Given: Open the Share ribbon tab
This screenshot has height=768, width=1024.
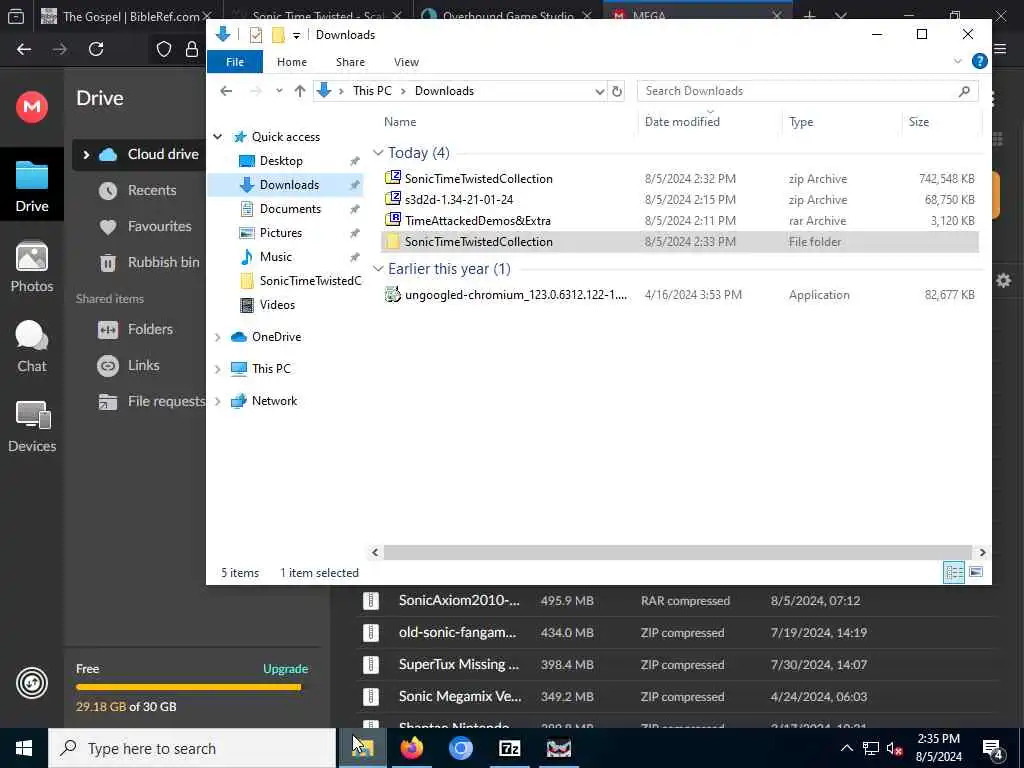Looking at the screenshot, I should tap(350, 62).
